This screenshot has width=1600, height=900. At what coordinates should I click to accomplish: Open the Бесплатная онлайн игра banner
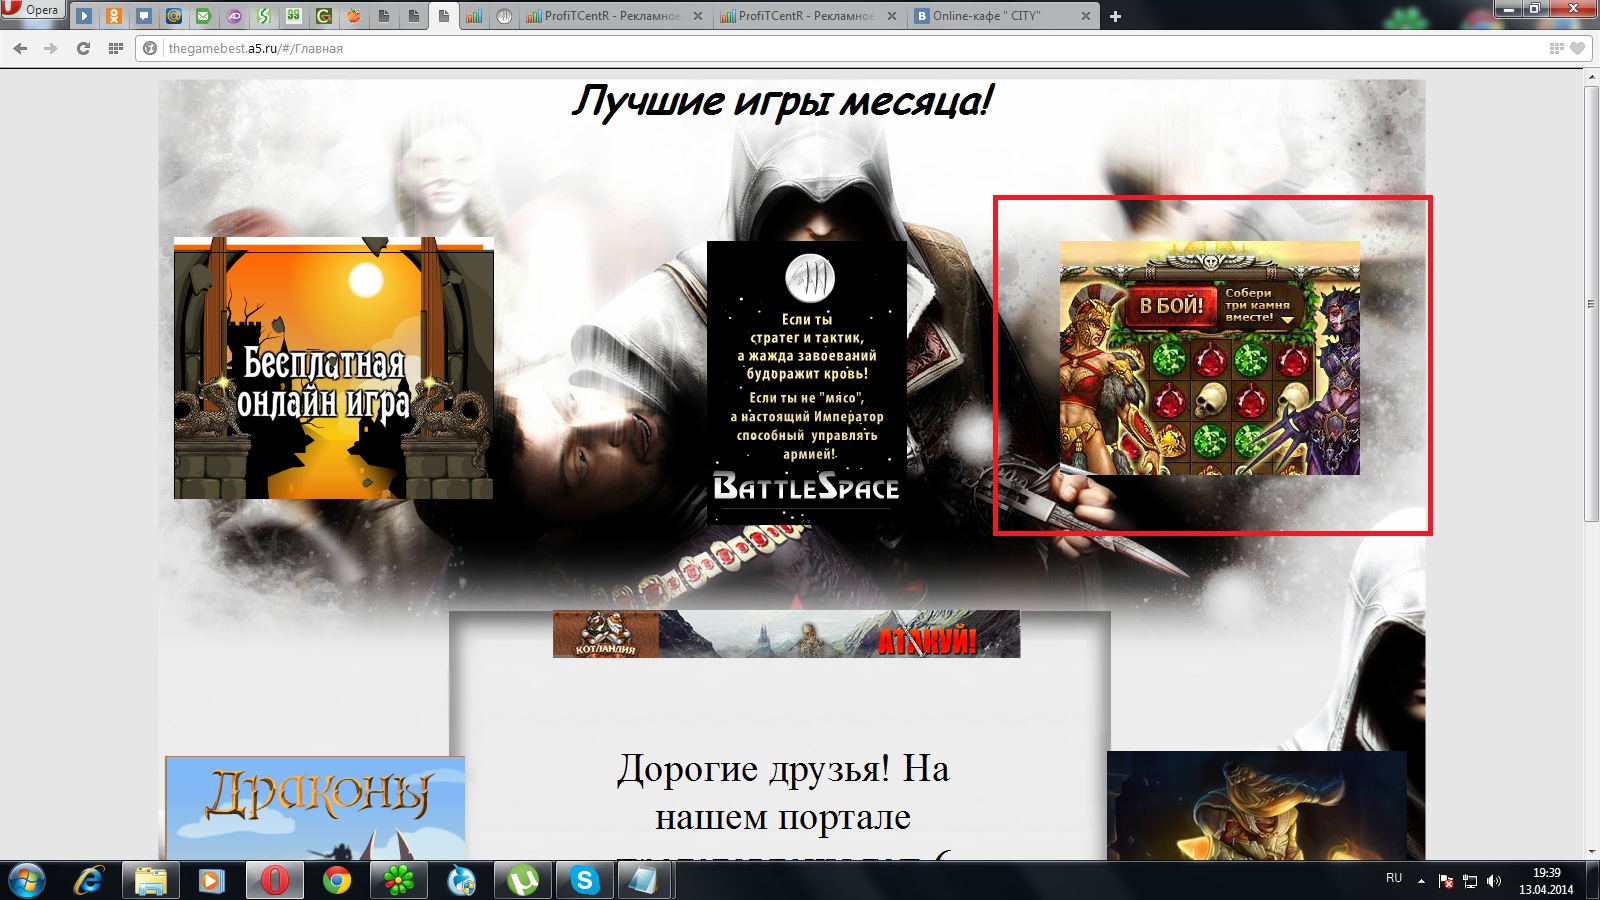pos(334,368)
